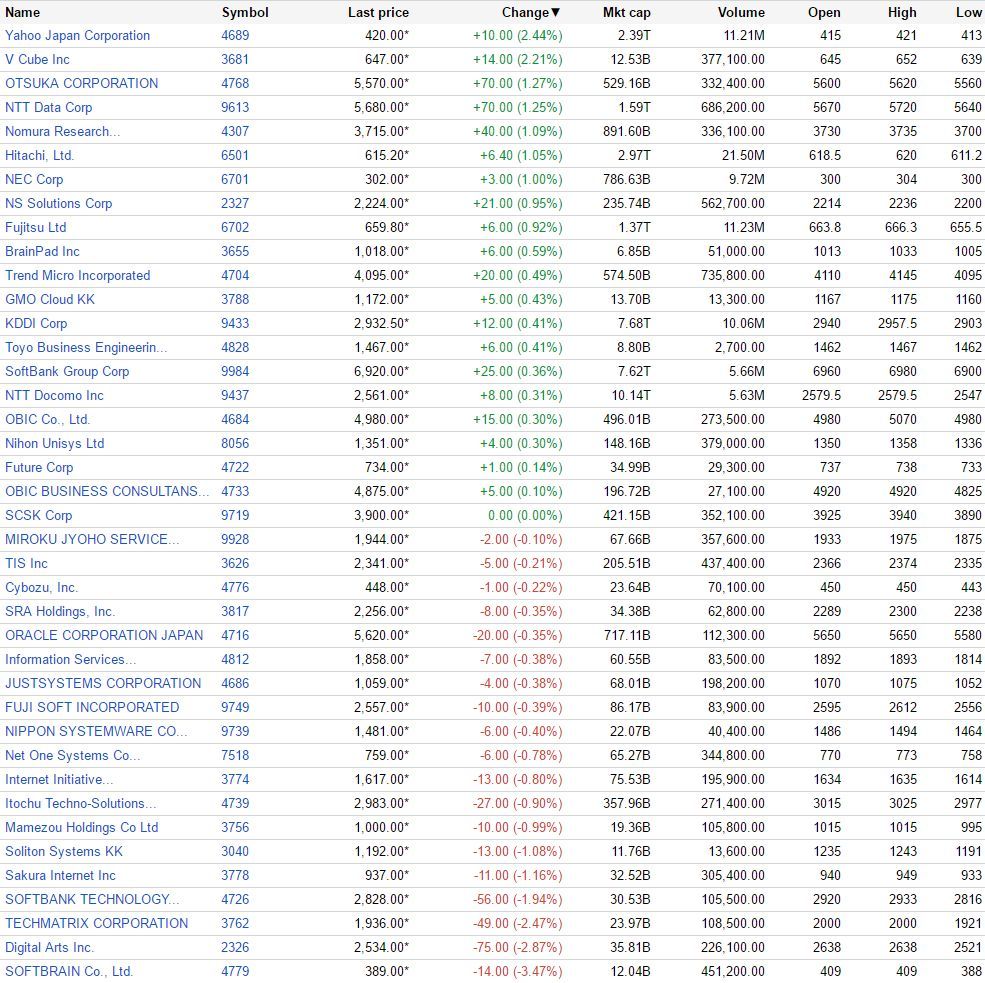Open NTT Data Corp link
985x983 pixels.
48,107
